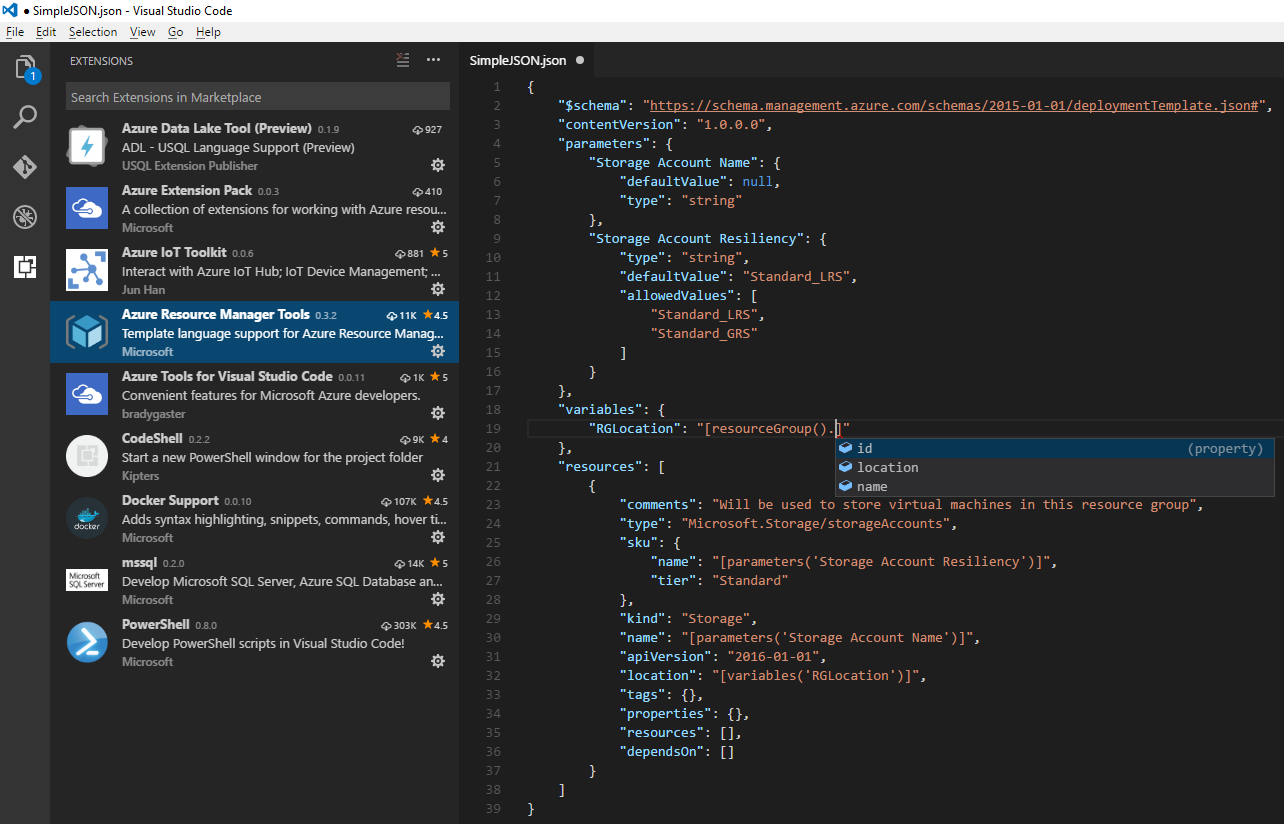Open the View menu
Image resolution: width=1284 pixels, height=824 pixels.
143,32
